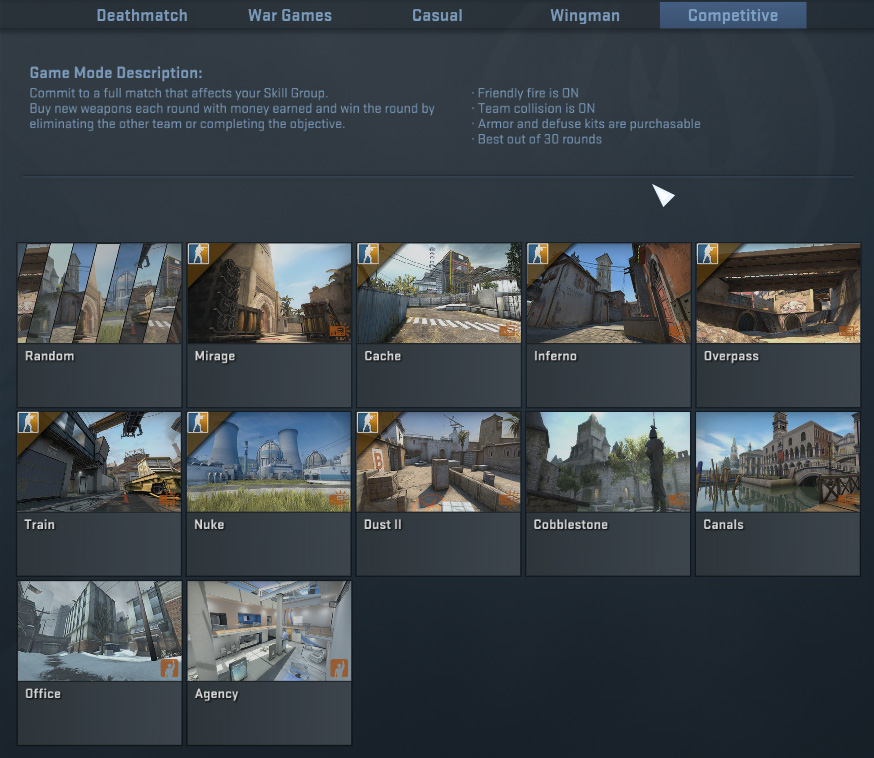
Task: Select the Train map image
Action: coord(99,462)
